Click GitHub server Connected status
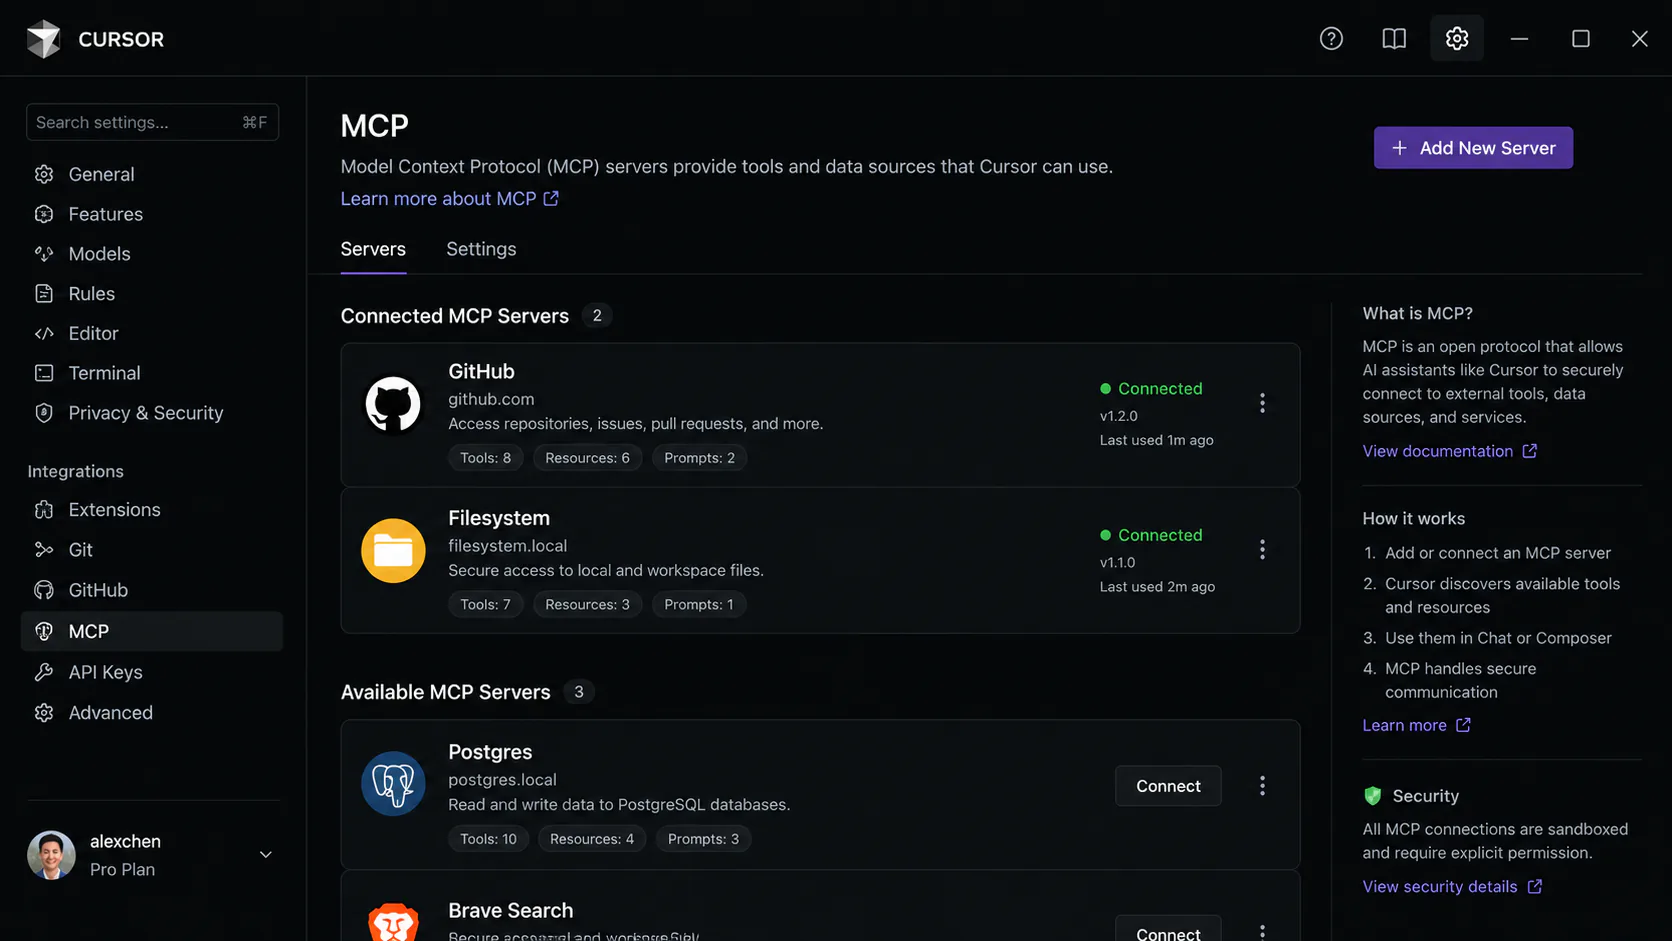This screenshot has height=941, width=1672. [1151, 389]
